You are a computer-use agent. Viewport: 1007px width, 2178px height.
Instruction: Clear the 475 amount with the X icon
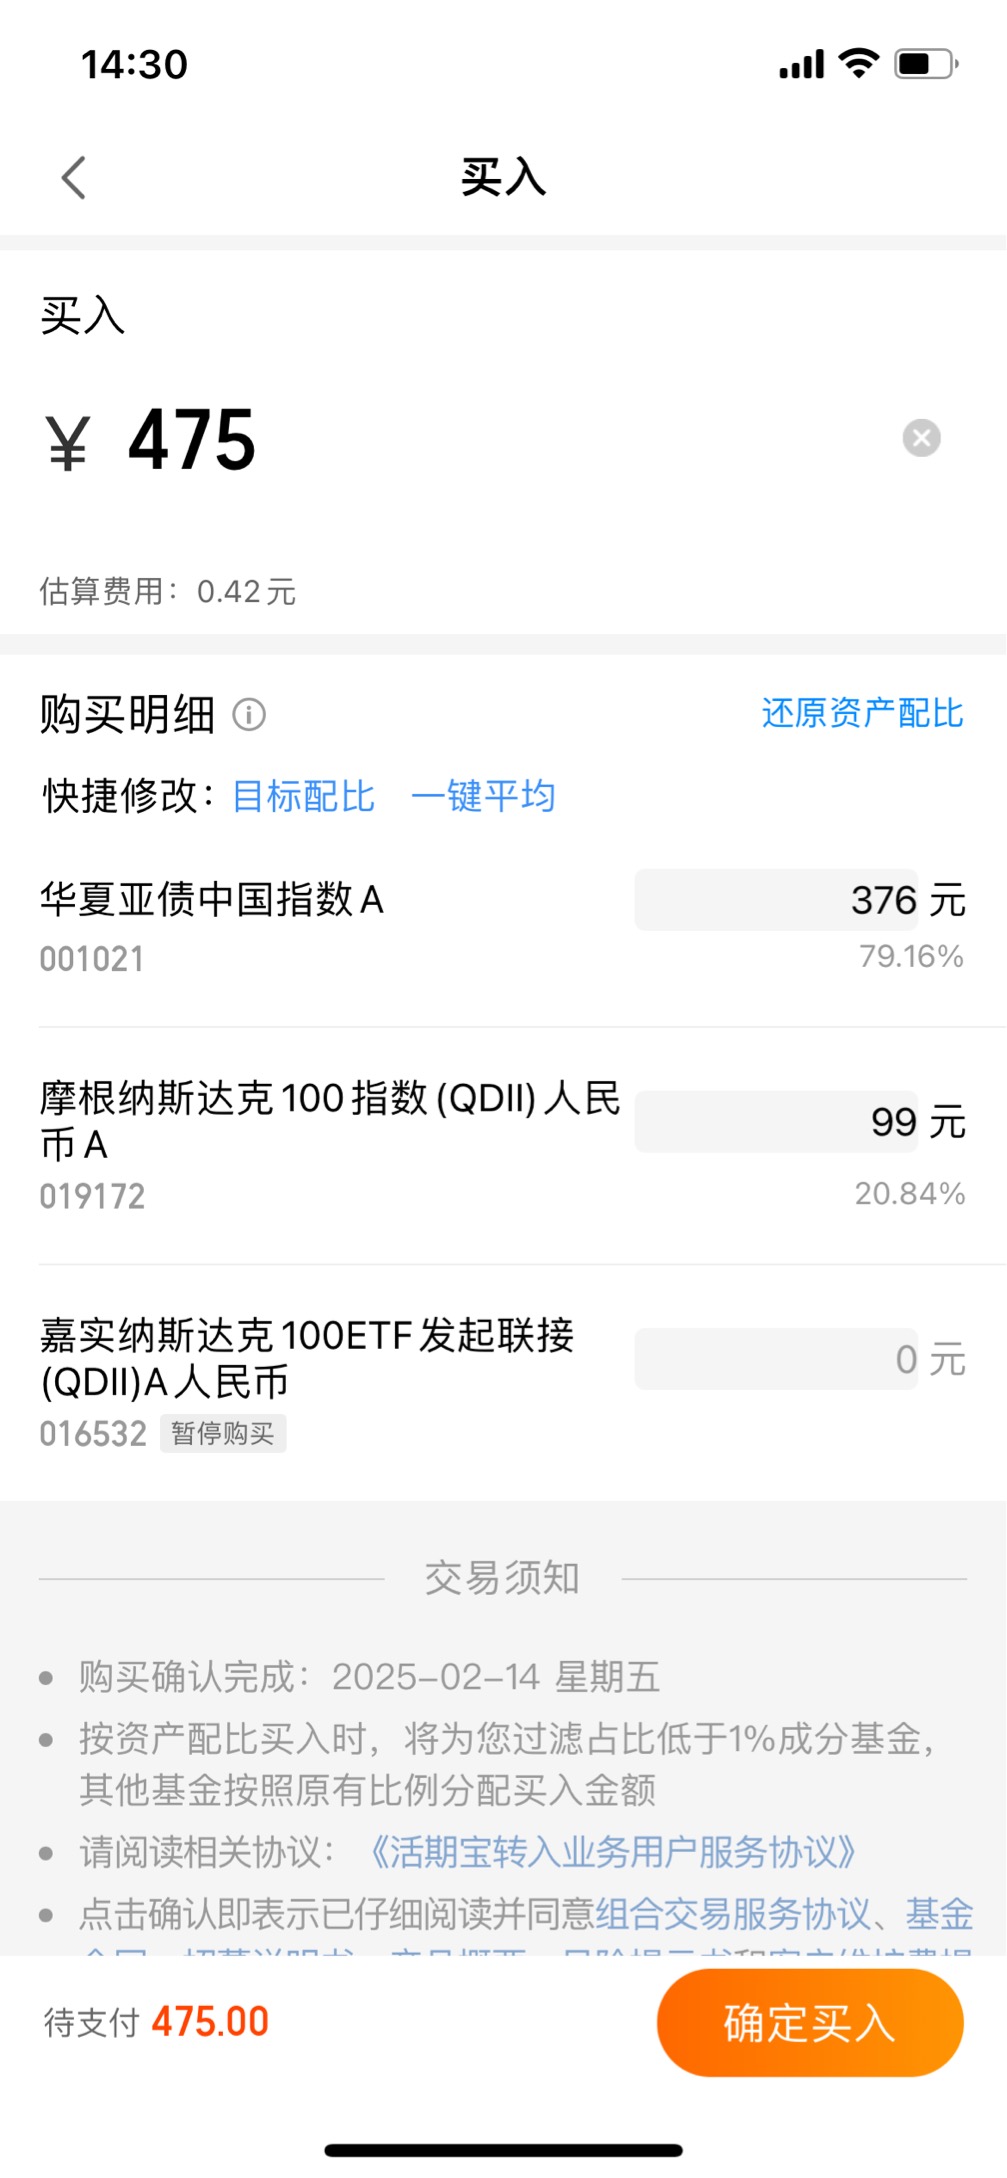tap(921, 438)
